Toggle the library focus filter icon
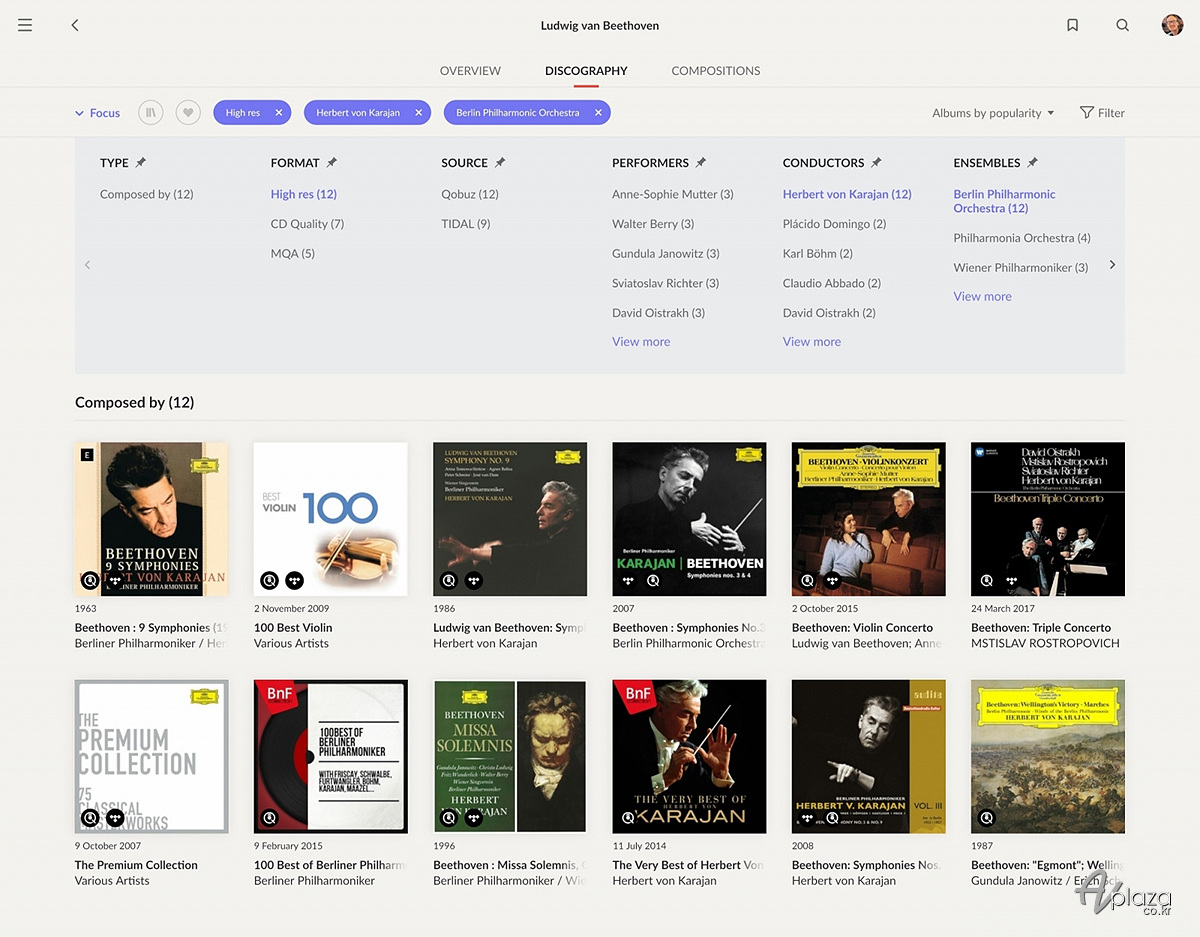This screenshot has width=1200, height=937. pos(150,113)
